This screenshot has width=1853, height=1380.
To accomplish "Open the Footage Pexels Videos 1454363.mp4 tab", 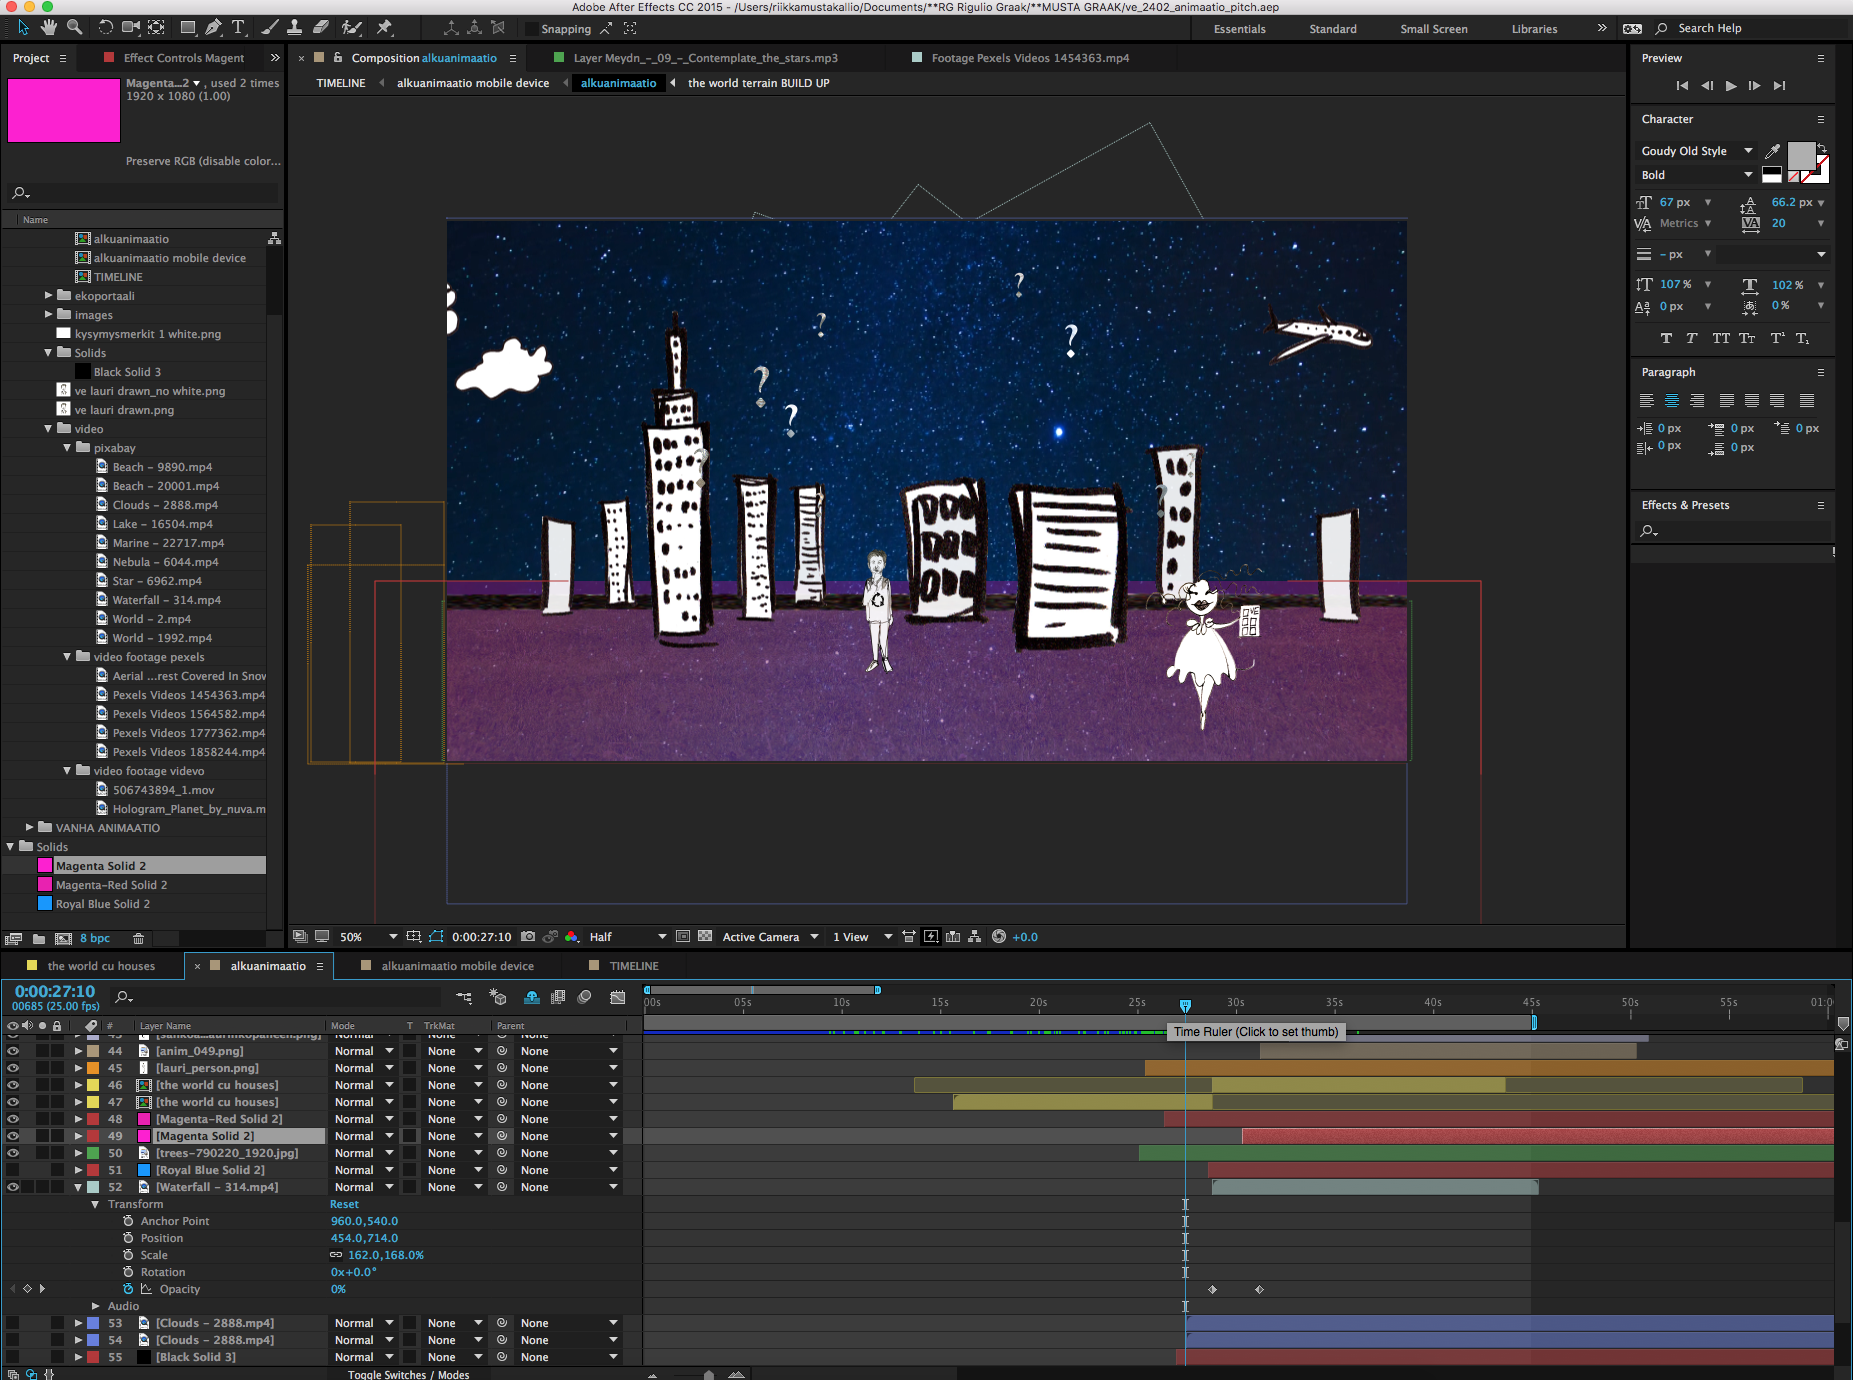I will (1030, 58).
